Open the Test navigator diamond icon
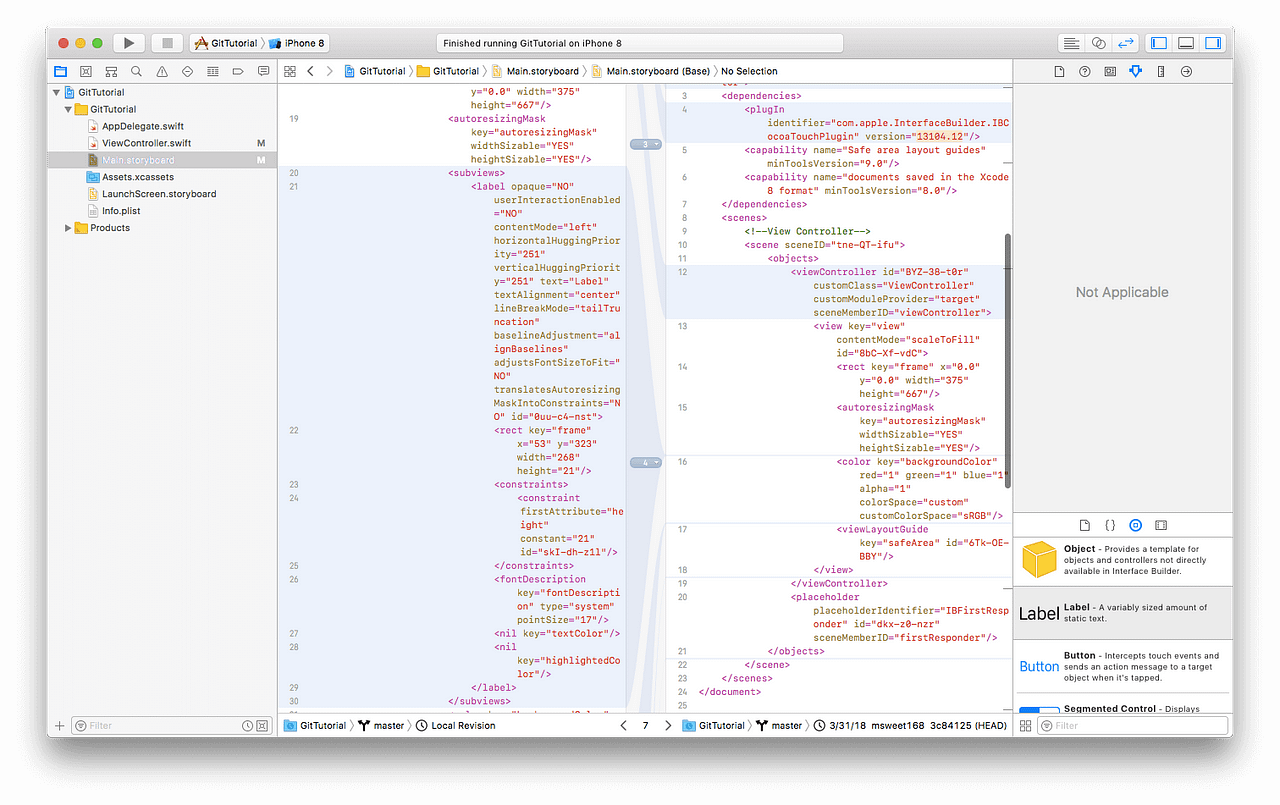The width and height of the screenshot is (1280, 805). (x=187, y=71)
